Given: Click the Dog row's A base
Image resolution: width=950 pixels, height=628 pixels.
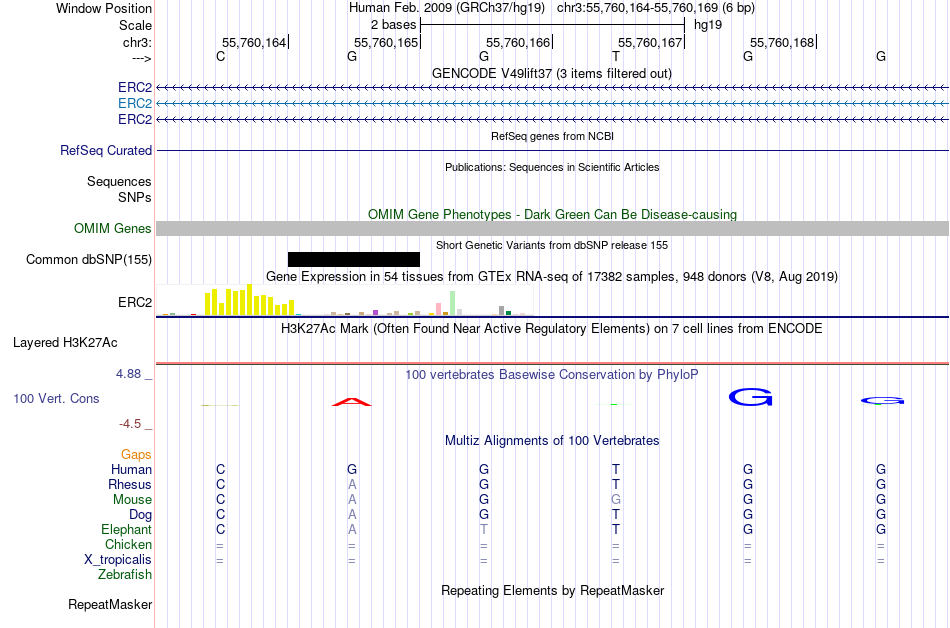Looking at the screenshot, I should coord(352,514).
